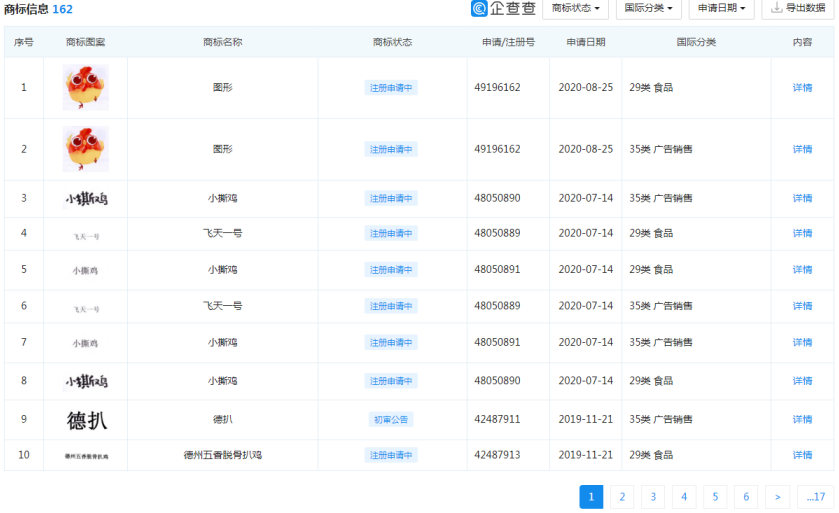Jump to page 5 in pagination

pos(715,497)
